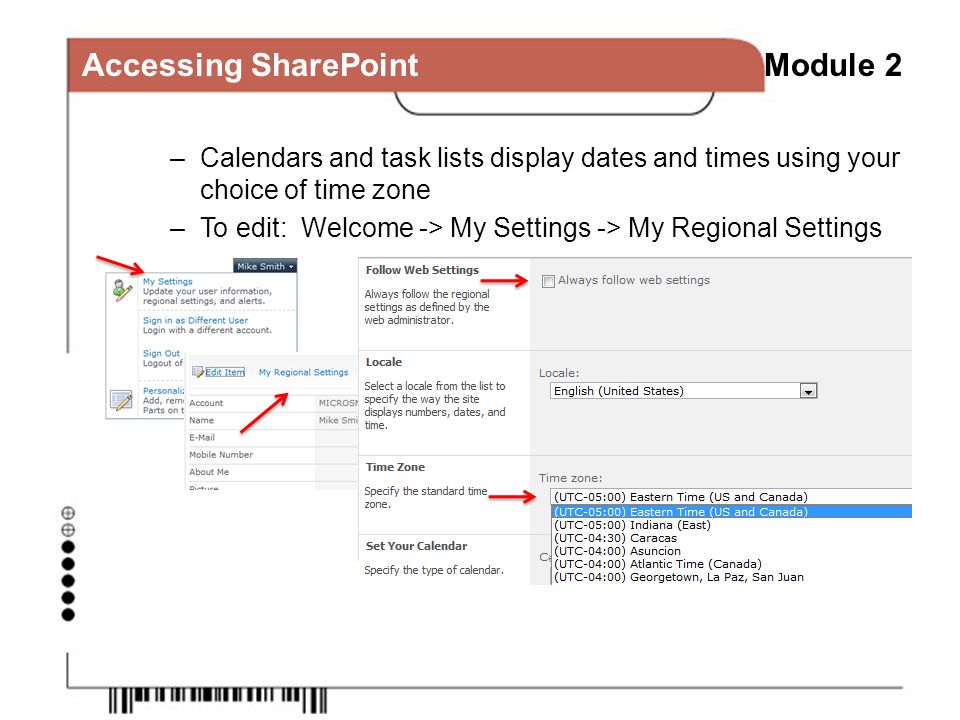Viewport: 960px width, 720px height.
Task: Select Asuncion time zone option
Action: point(617,551)
